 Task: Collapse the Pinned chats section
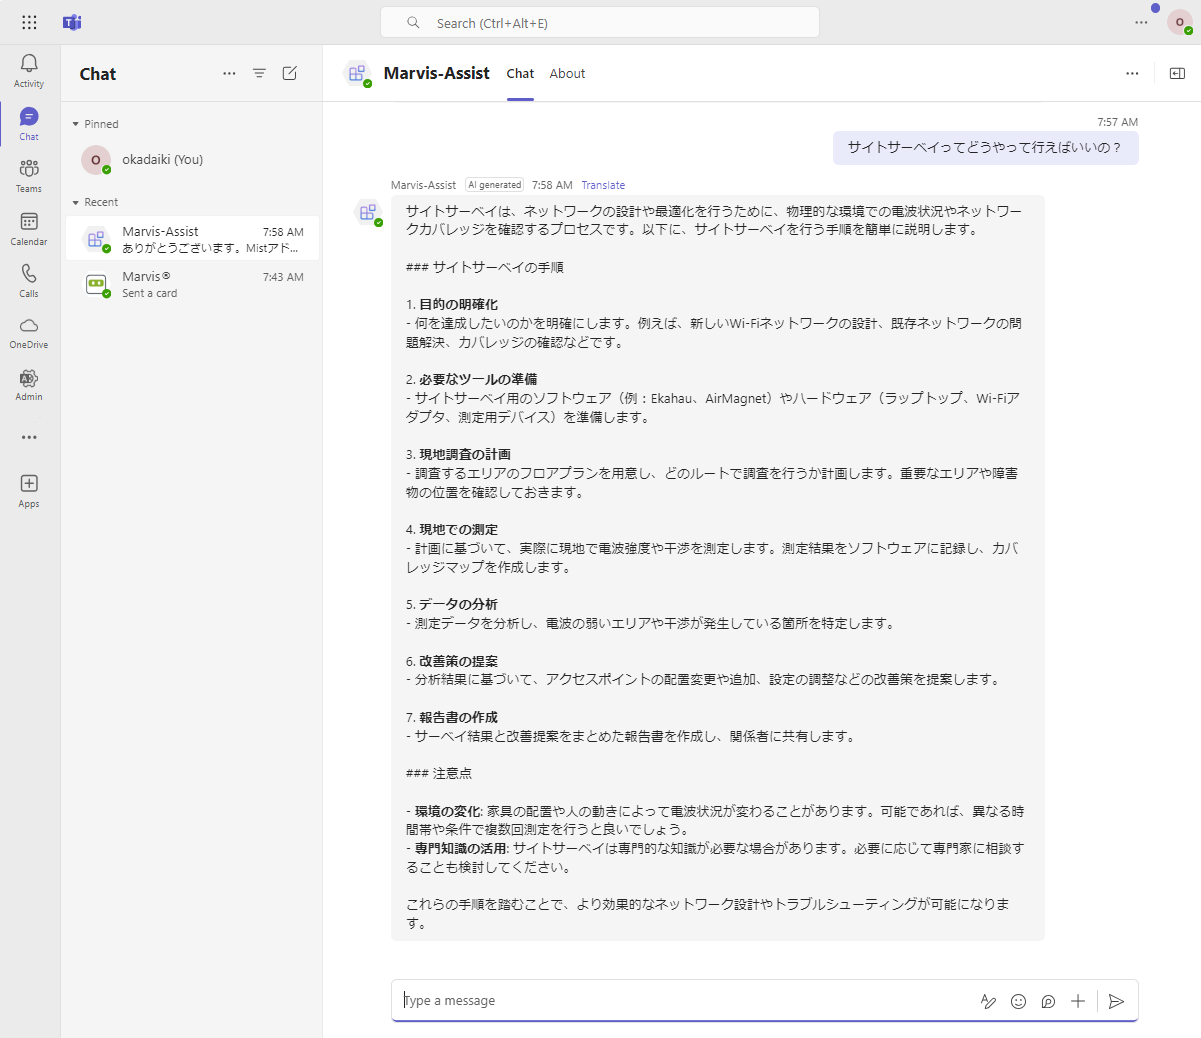click(x=76, y=124)
